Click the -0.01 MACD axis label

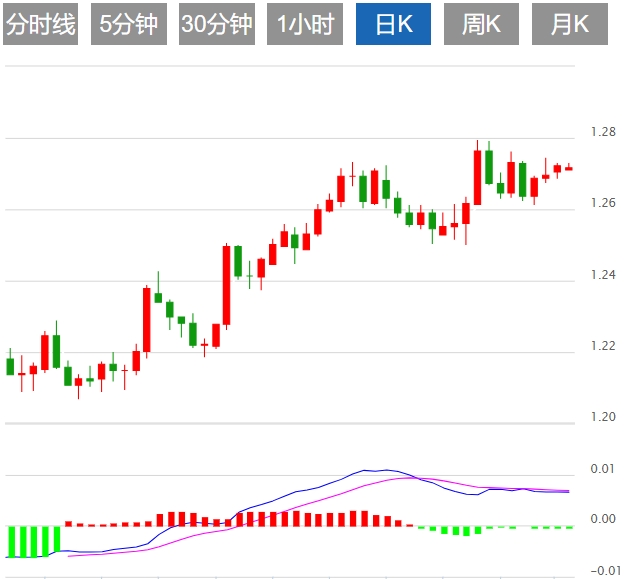pyautogui.click(x=605, y=571)
